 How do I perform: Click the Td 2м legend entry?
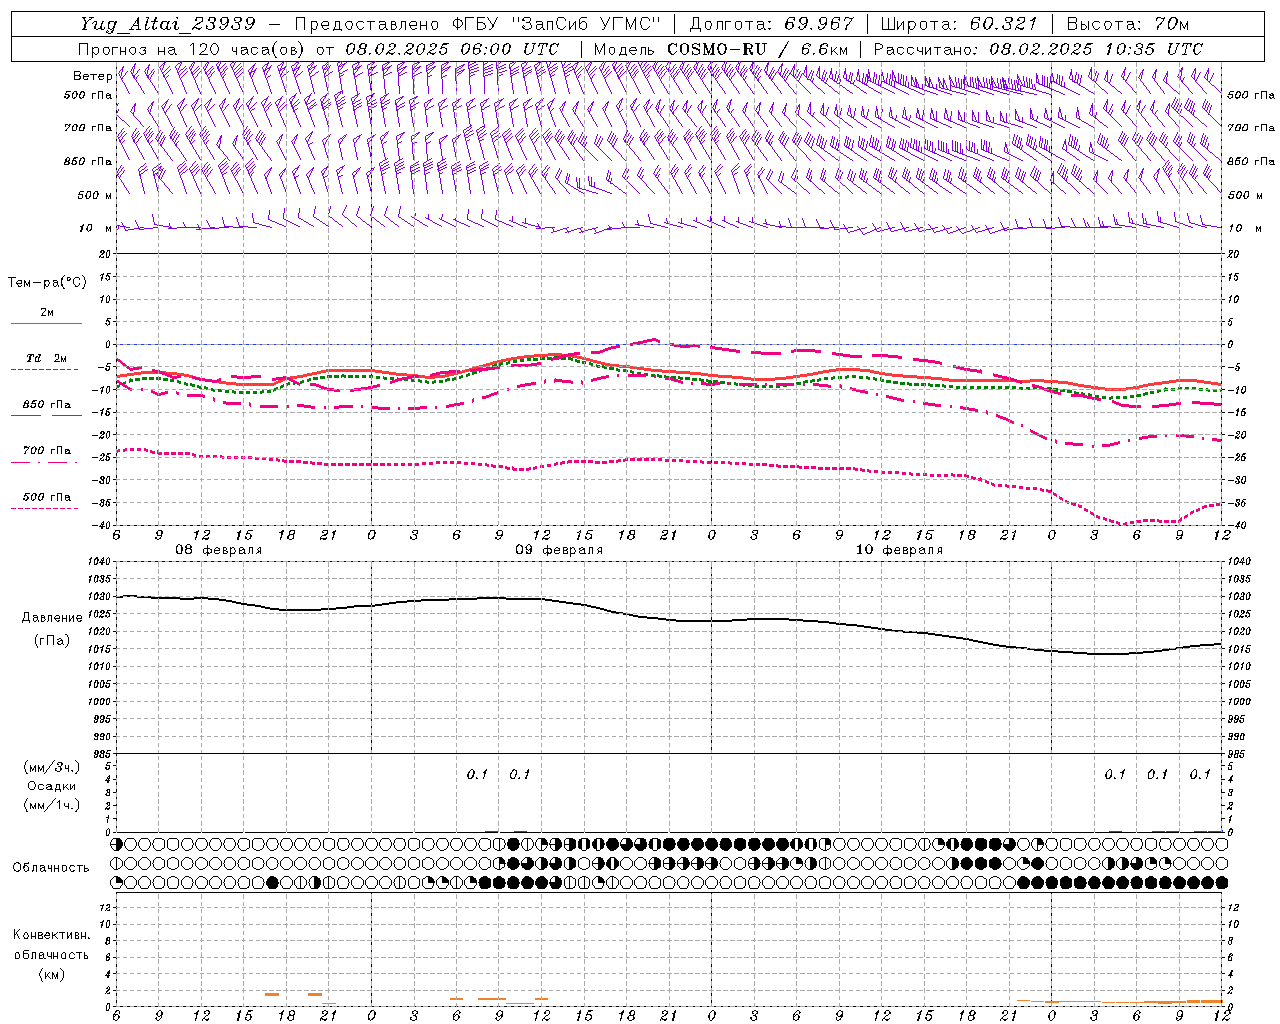pos(47,358)
